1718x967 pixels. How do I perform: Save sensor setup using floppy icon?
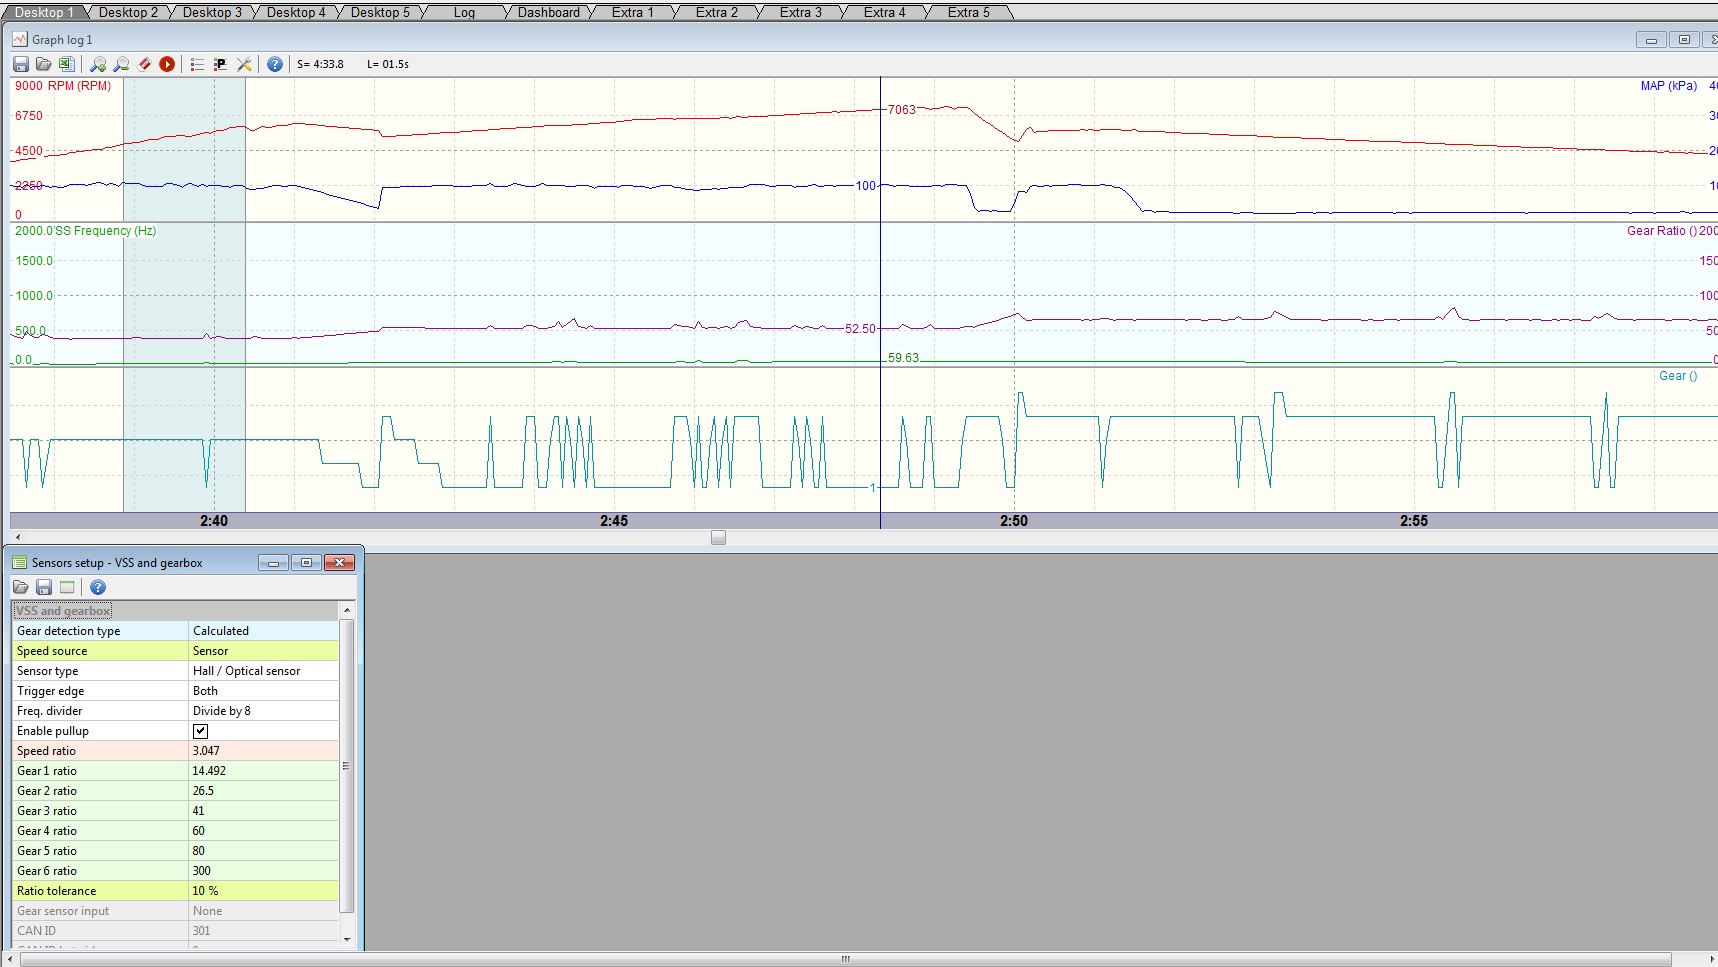click(x=44, y=587)
